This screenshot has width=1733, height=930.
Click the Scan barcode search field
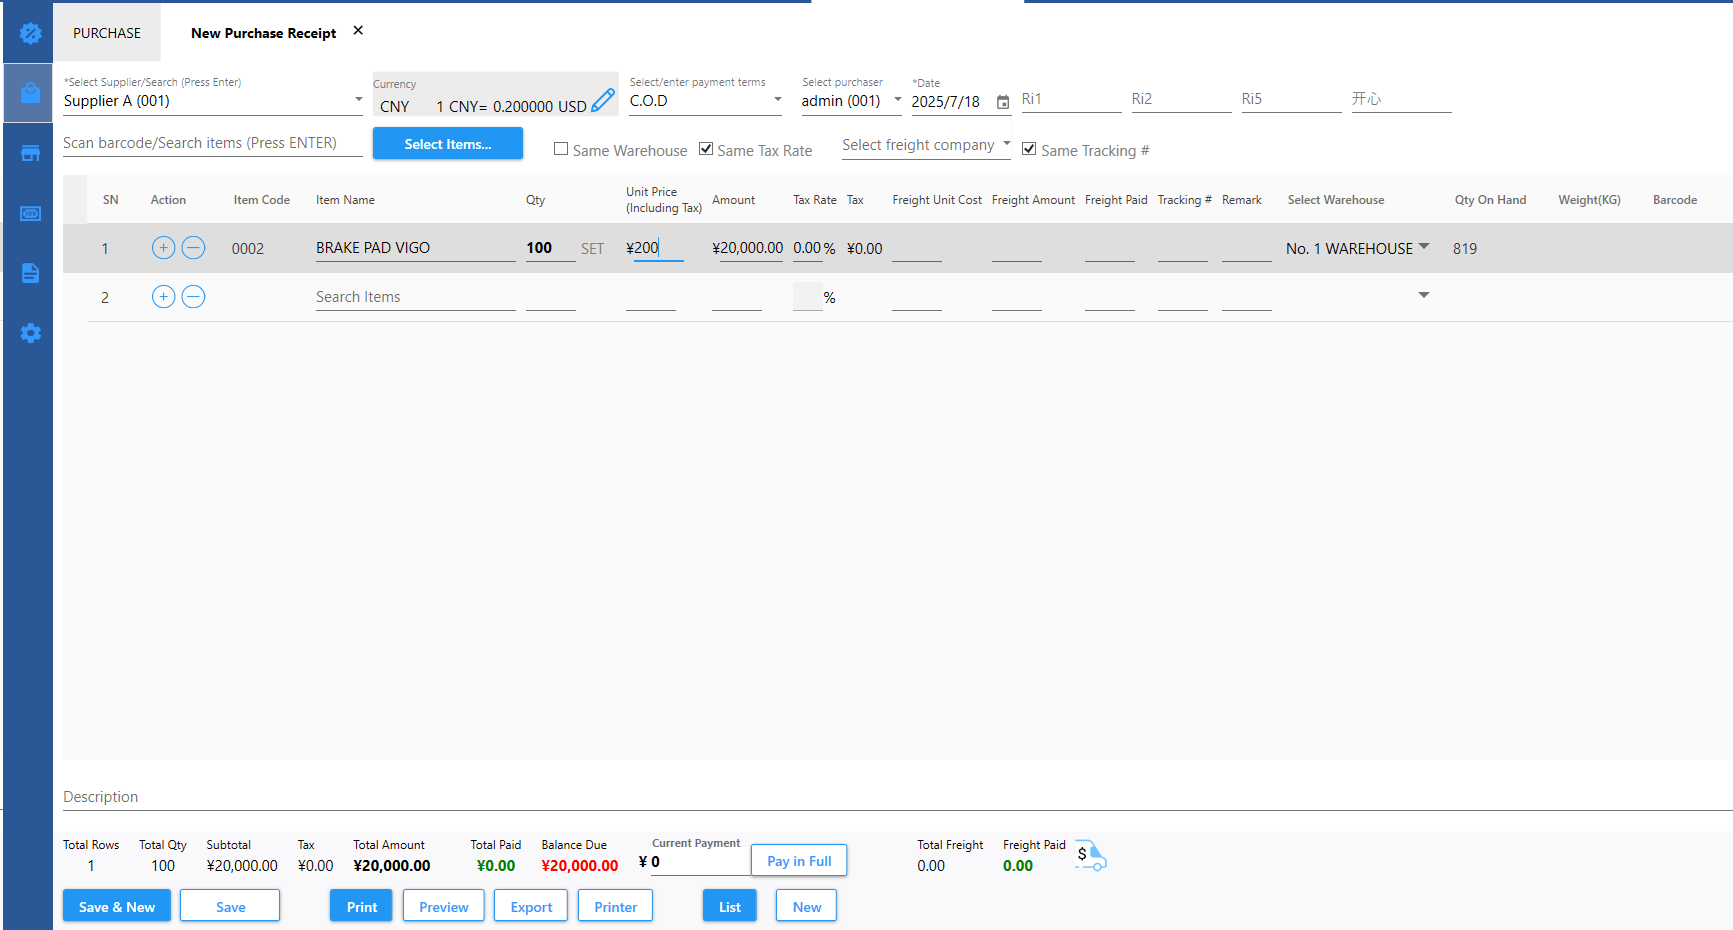click(x=212, y=143)
